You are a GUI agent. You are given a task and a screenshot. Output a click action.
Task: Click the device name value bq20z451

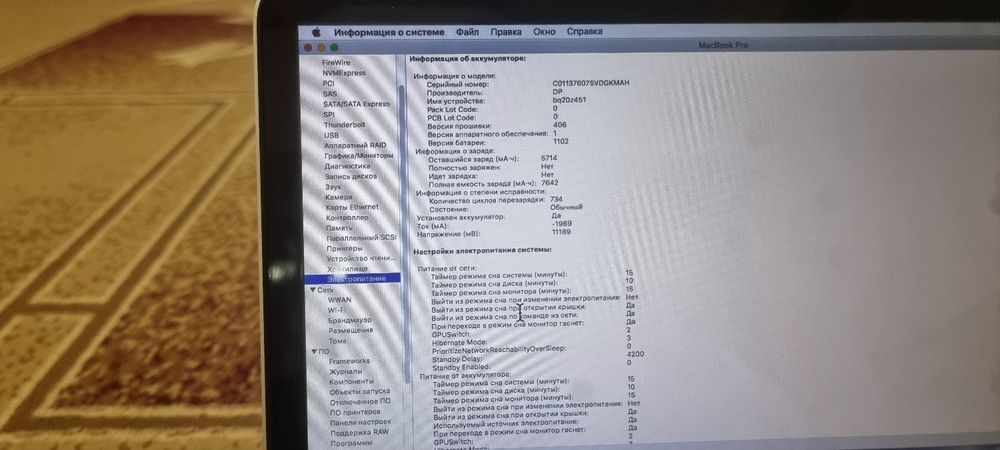(x=570, y=100)
